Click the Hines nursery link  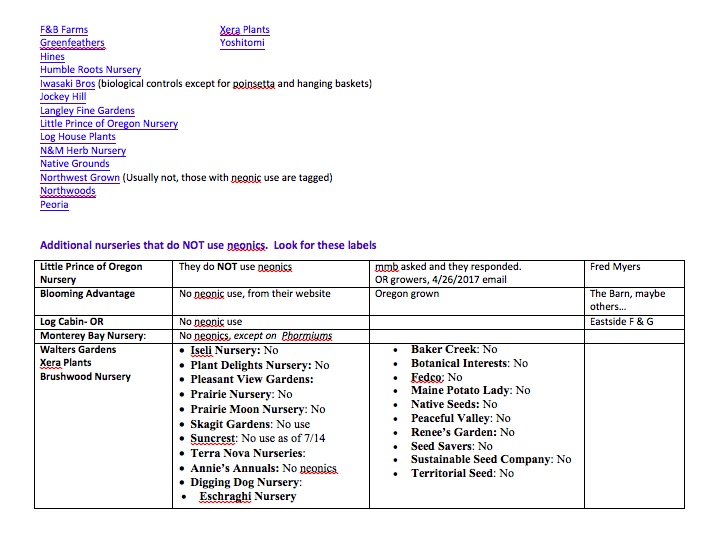coord(52,57)
